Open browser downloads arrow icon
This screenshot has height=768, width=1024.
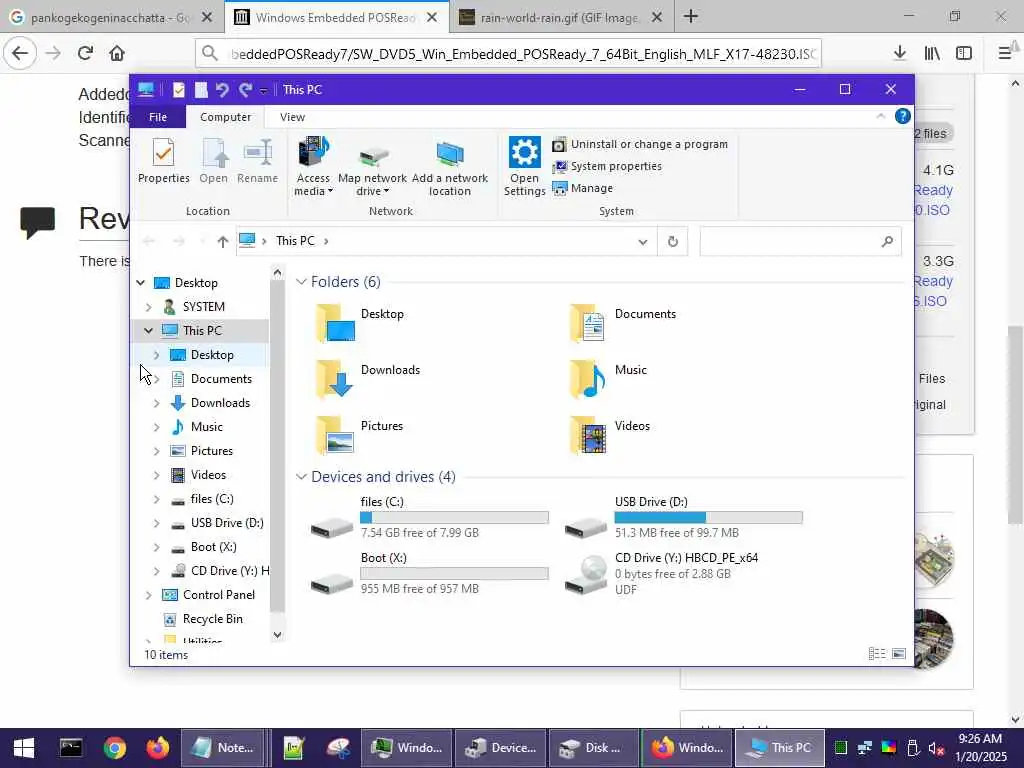point(900,53)
